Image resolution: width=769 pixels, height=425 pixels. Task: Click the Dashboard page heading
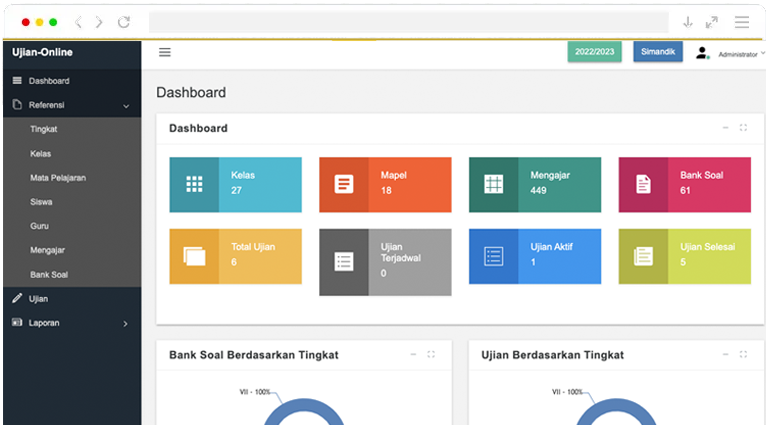[x=191, y=92]
